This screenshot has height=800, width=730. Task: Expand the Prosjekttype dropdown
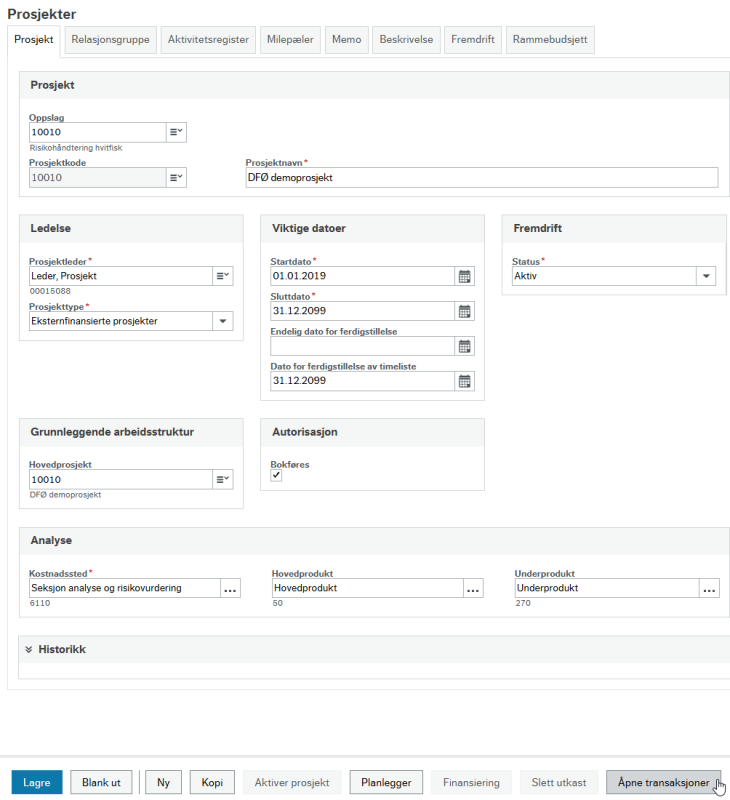pos(223,321)
